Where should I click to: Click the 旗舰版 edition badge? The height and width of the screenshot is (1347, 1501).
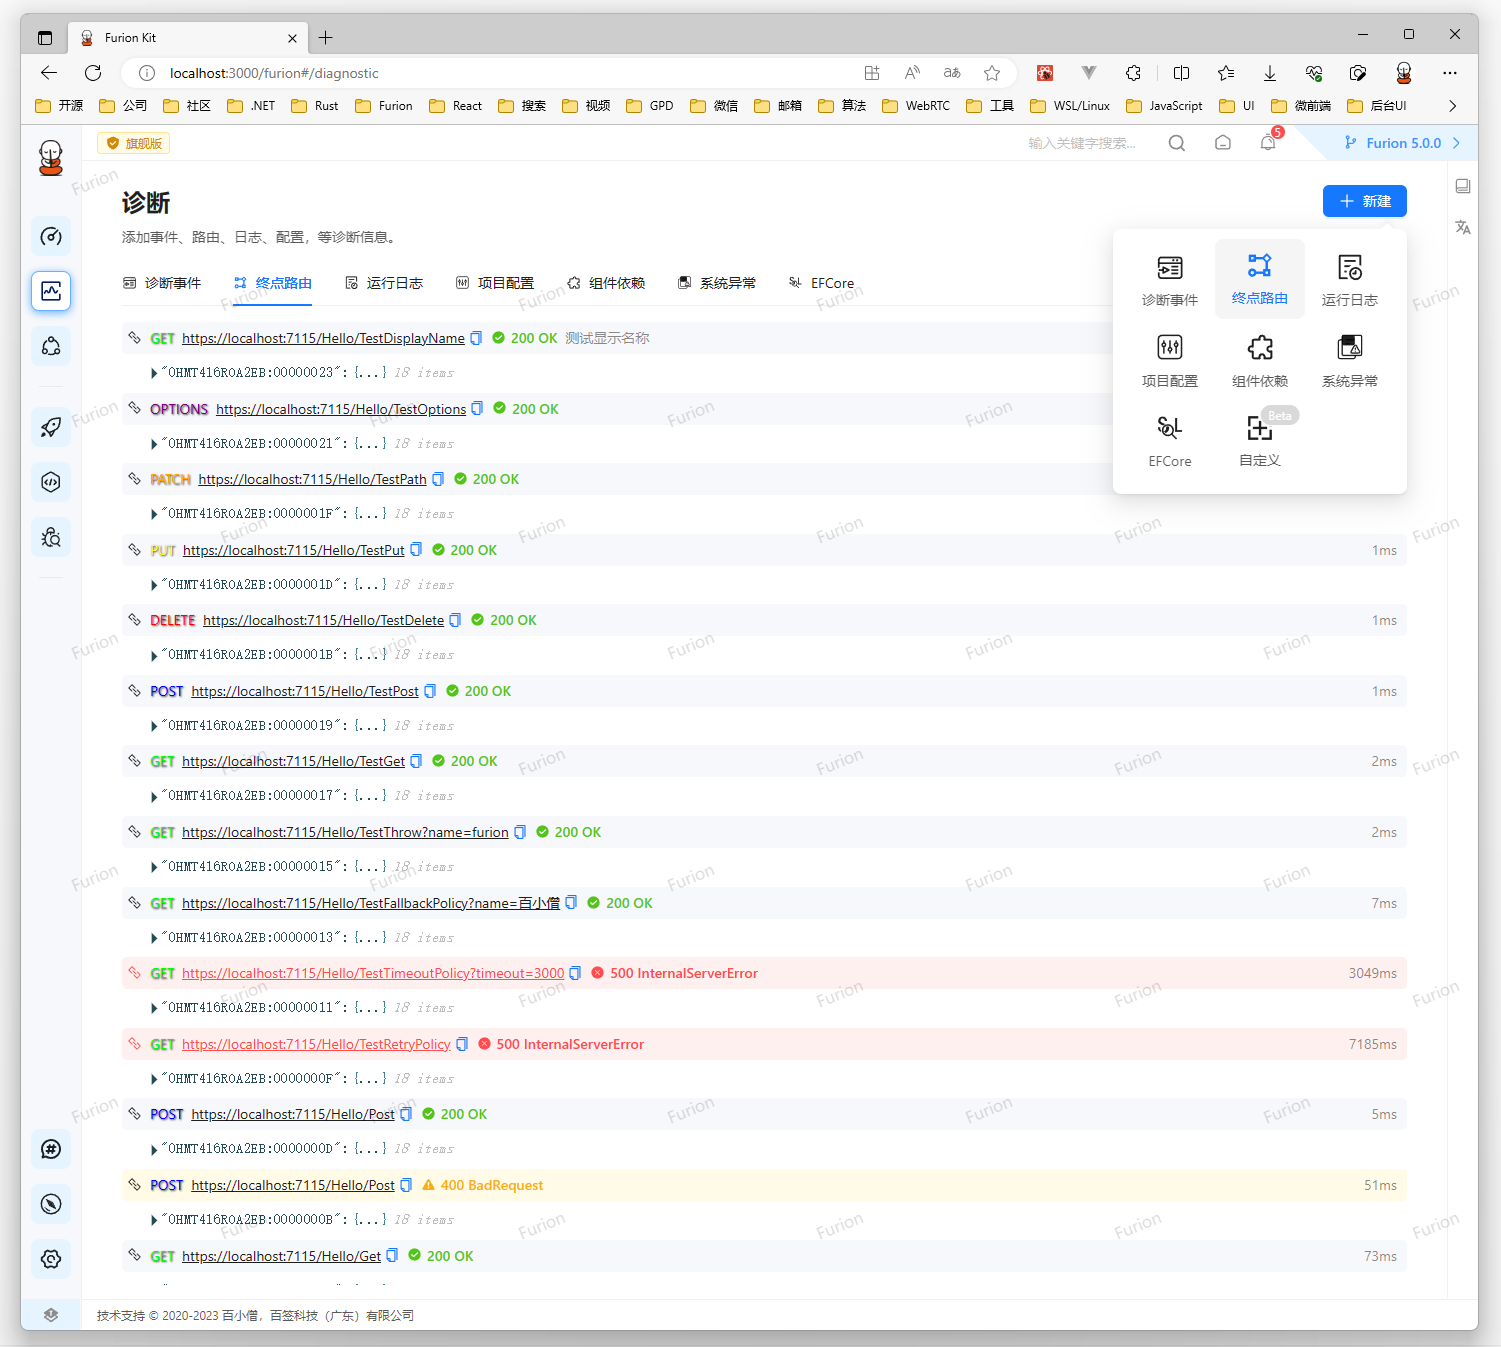pos(134,143)
